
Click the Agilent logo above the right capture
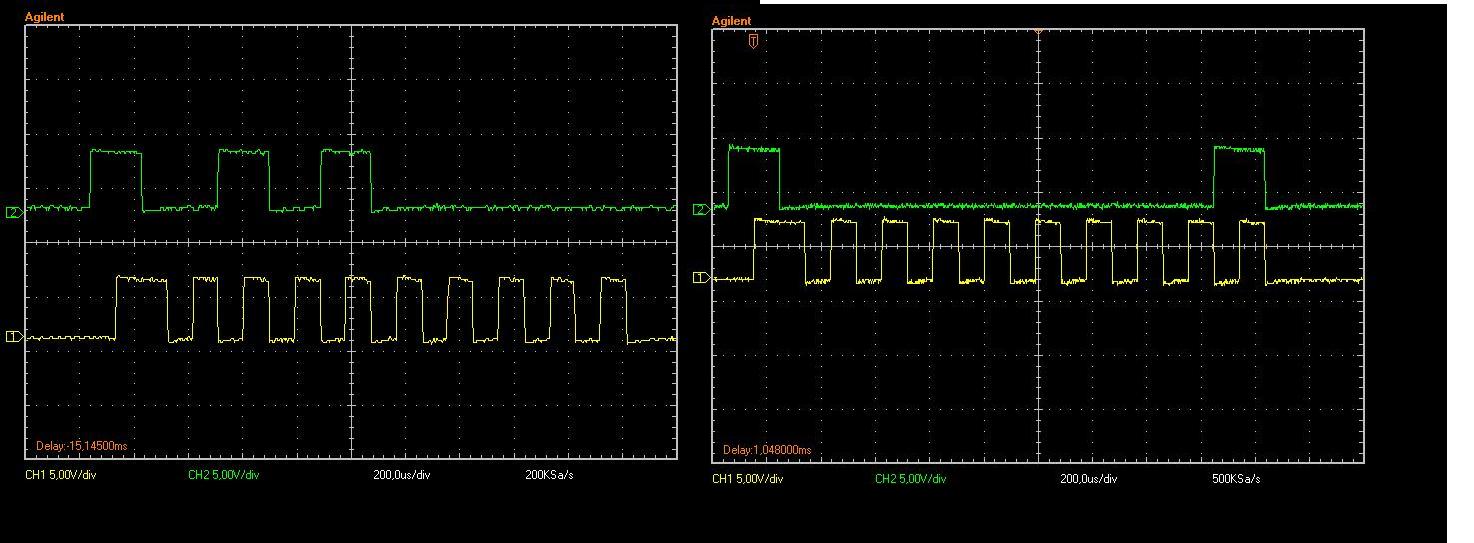tap(731, 21)
